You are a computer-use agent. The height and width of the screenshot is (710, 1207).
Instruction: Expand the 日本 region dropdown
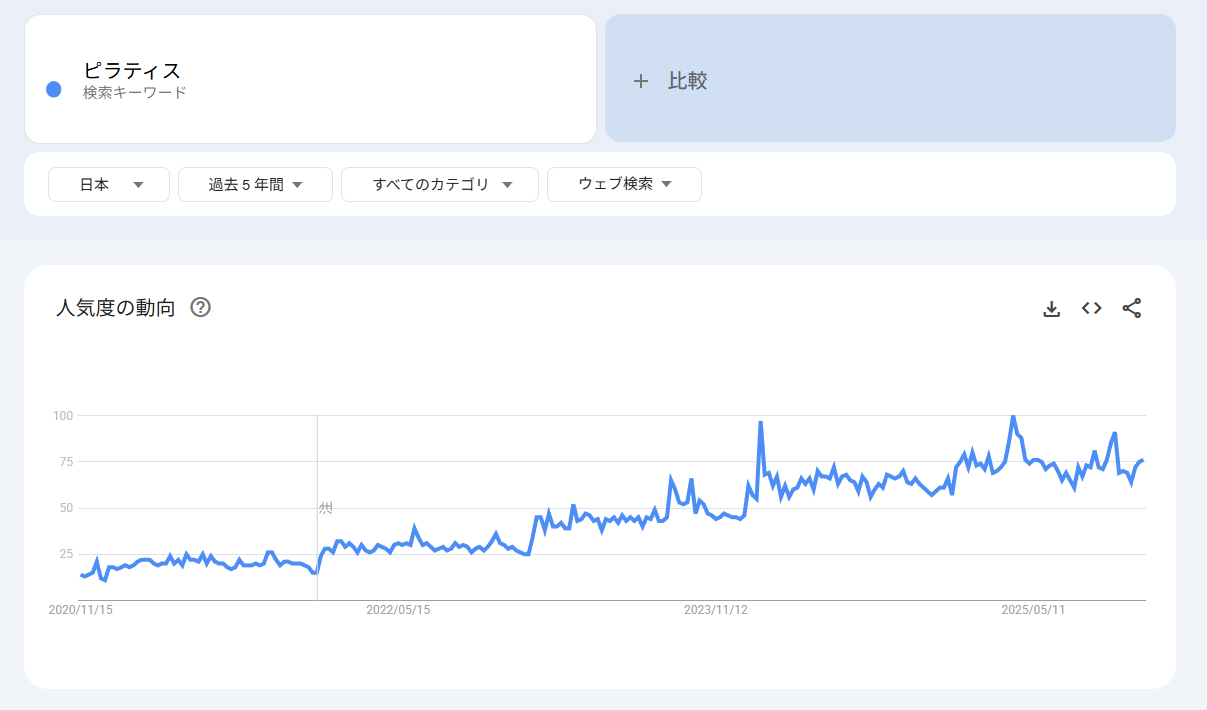pyautogui.click(x=109, y=184)
